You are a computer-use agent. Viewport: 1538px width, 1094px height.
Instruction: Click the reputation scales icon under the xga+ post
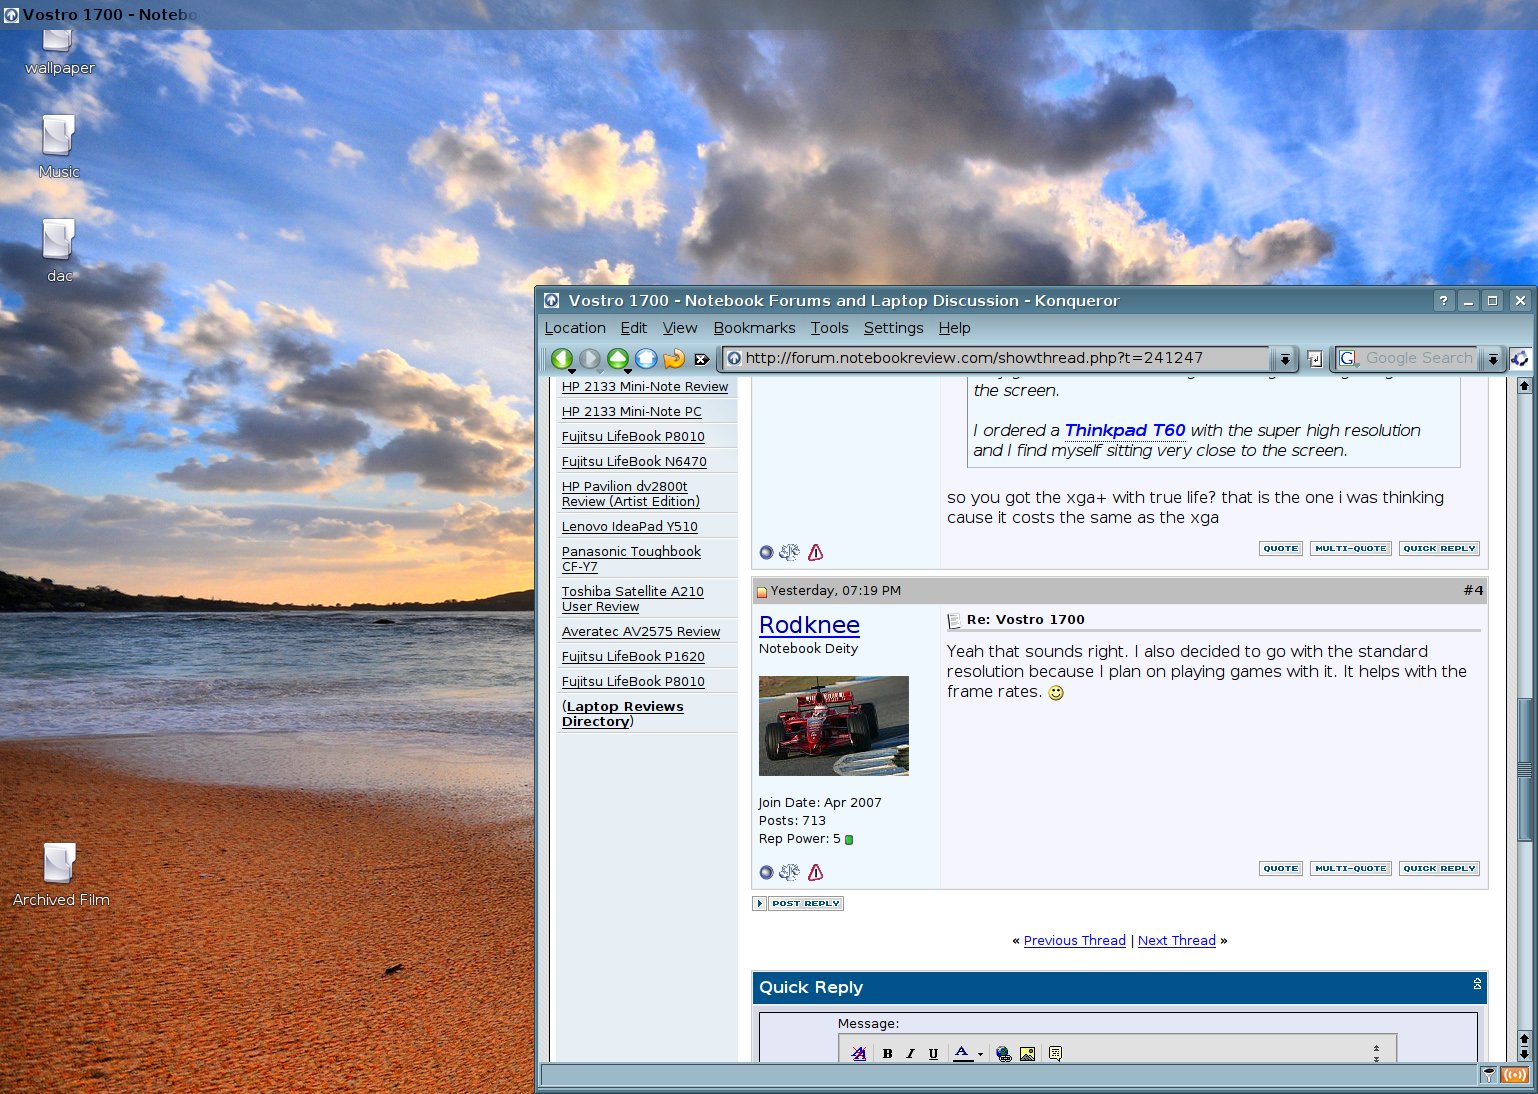(x=790, y=552)
